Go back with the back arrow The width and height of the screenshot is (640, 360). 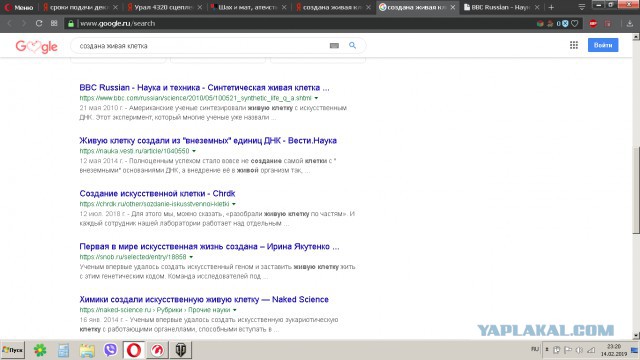10,24
